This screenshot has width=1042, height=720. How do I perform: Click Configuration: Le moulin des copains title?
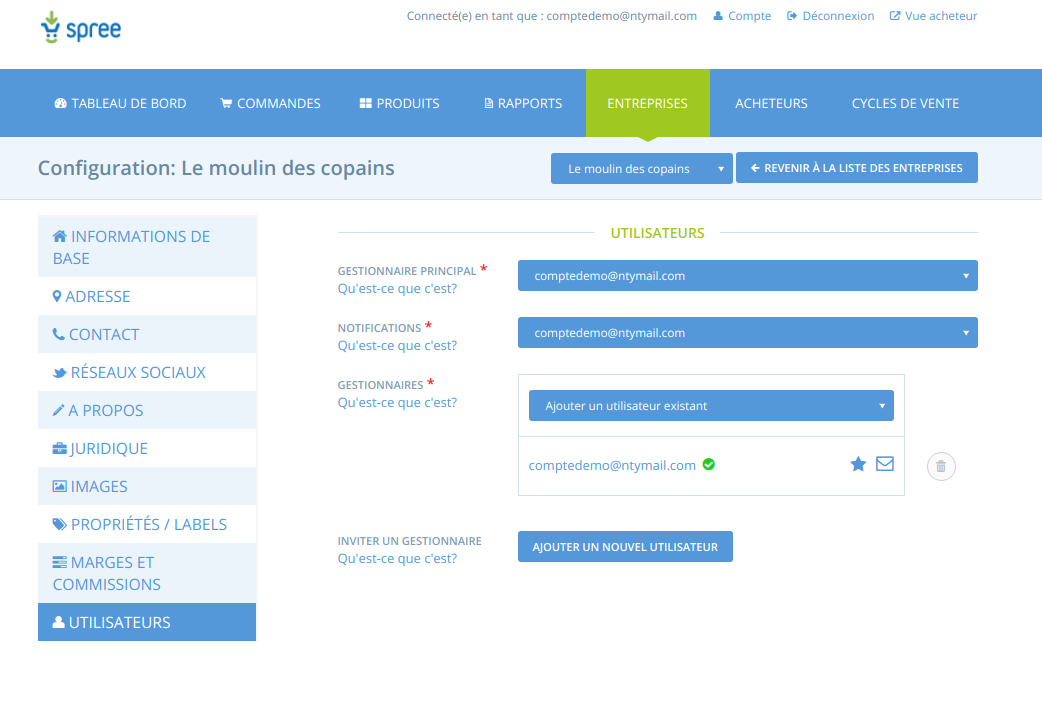[216, 168]
